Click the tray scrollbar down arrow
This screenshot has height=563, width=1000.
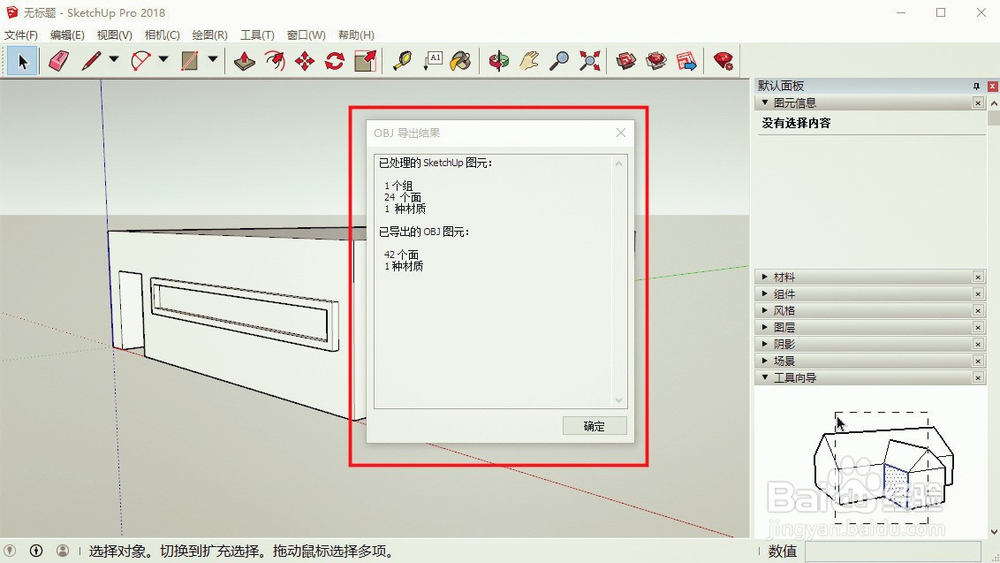[x=994, y=531]
